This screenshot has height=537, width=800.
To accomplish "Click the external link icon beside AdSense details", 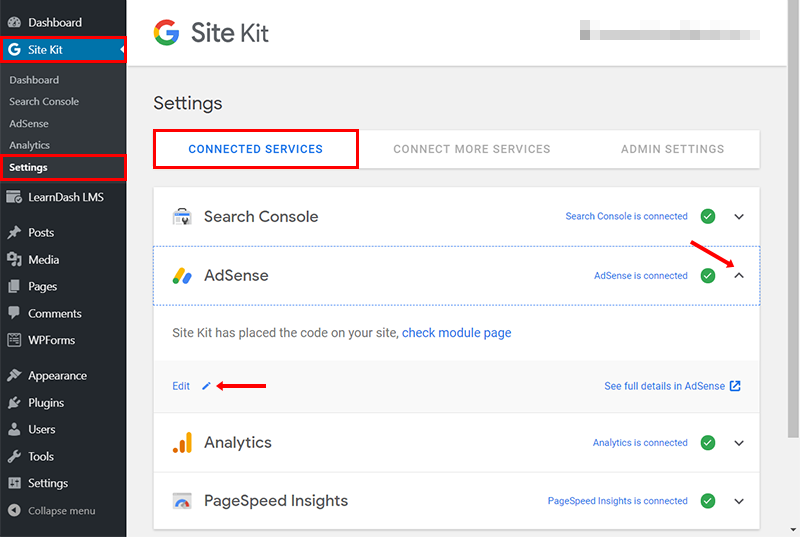I will pos(735,386).
